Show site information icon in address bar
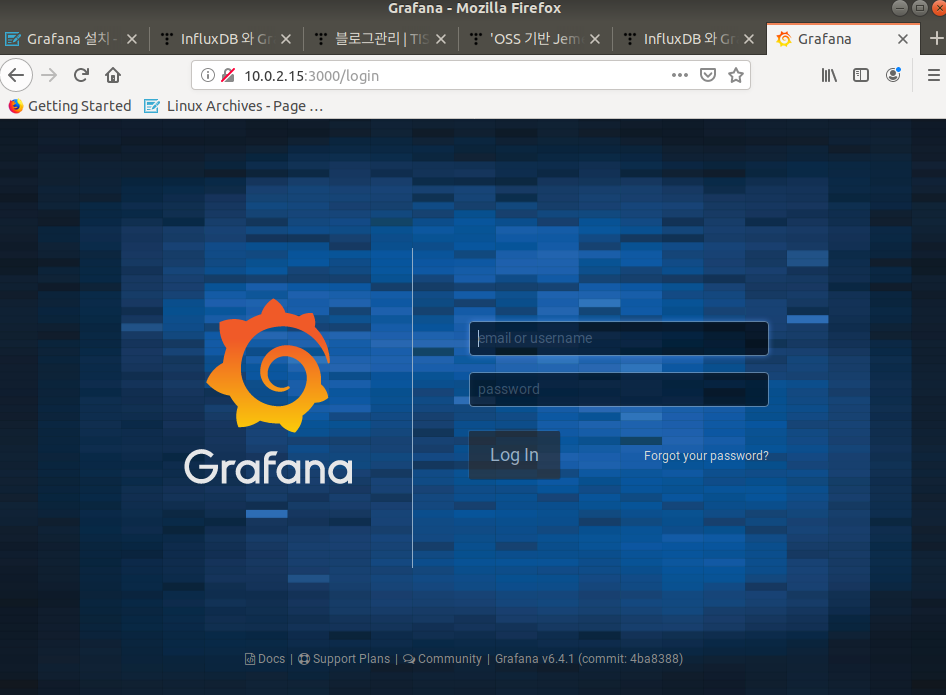 pos(208,75)
